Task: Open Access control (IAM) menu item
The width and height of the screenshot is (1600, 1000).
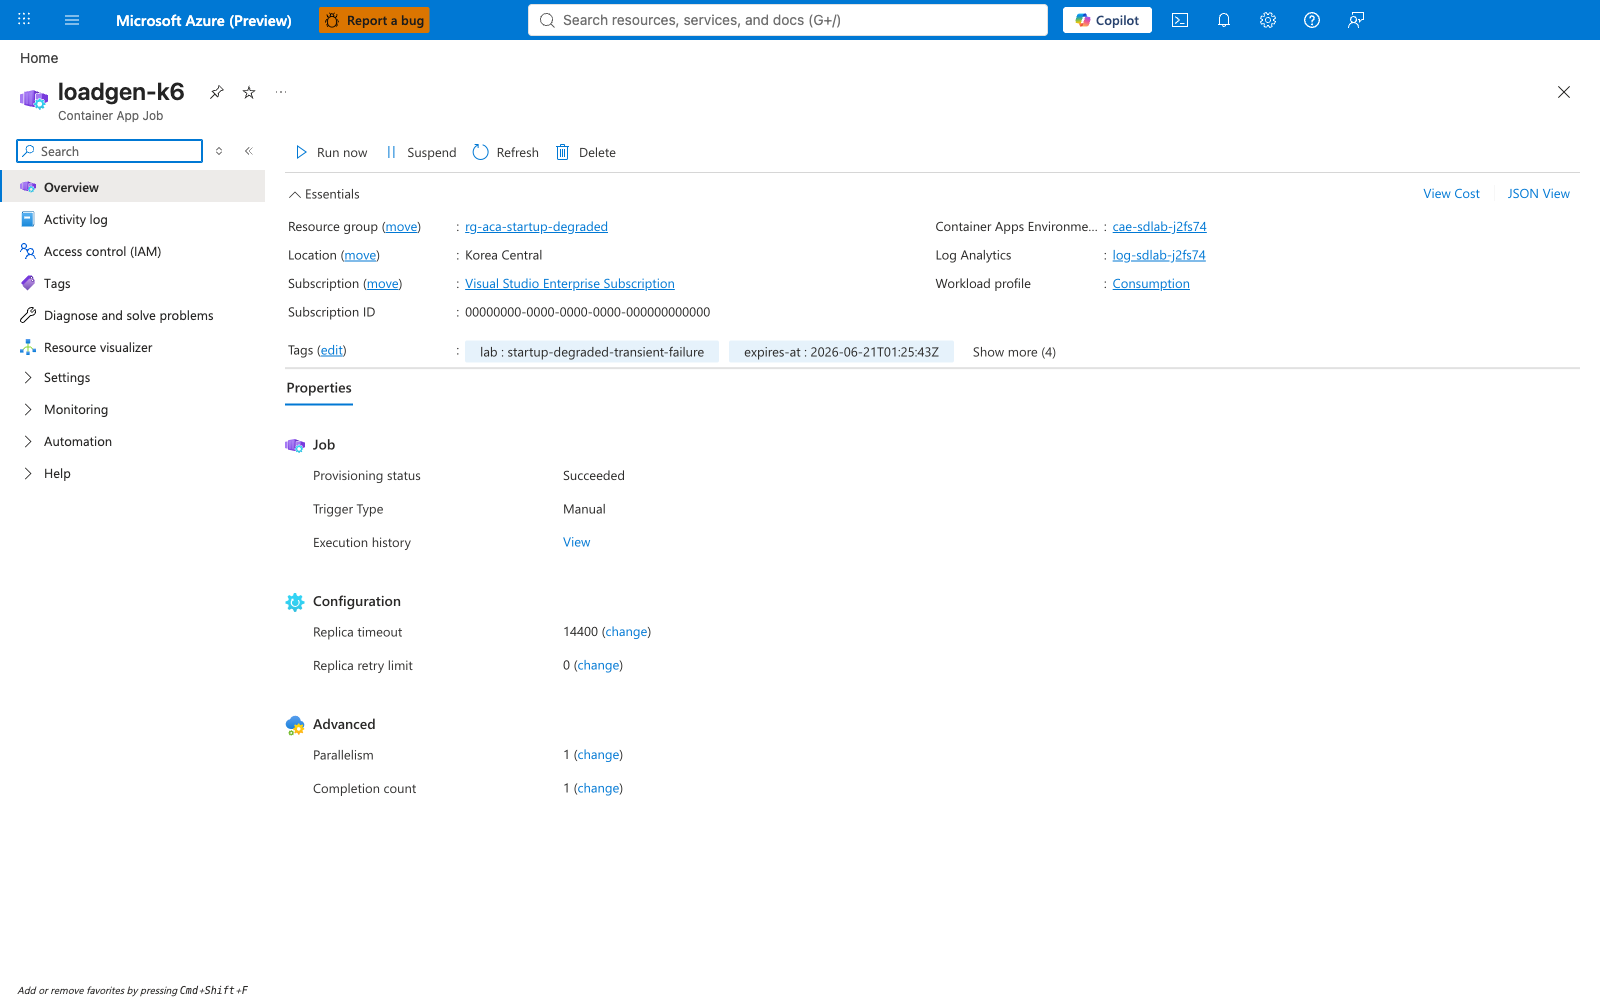Action: pos(133,251)
